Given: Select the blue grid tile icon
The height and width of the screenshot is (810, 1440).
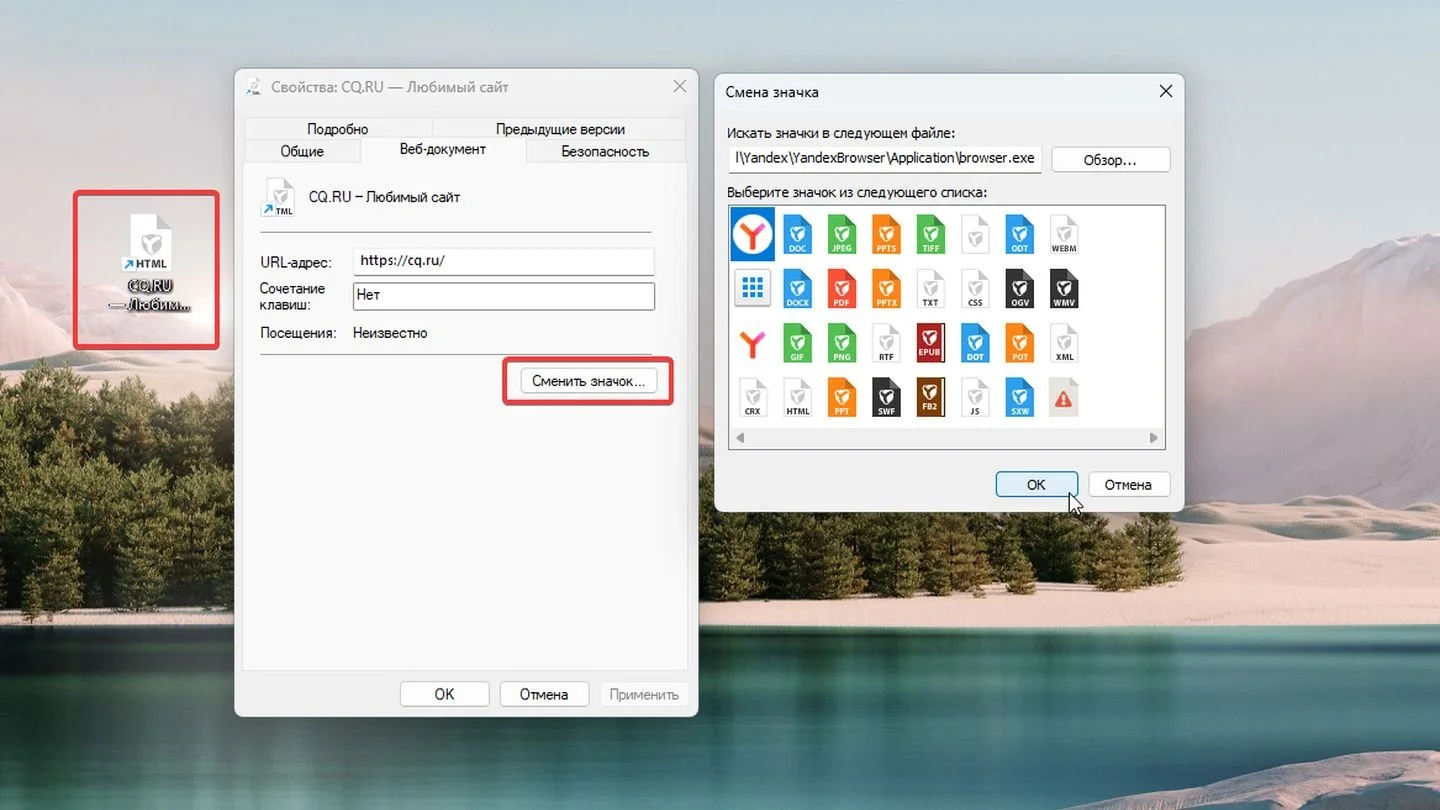Looking at the screenshot, I should 752,289.
